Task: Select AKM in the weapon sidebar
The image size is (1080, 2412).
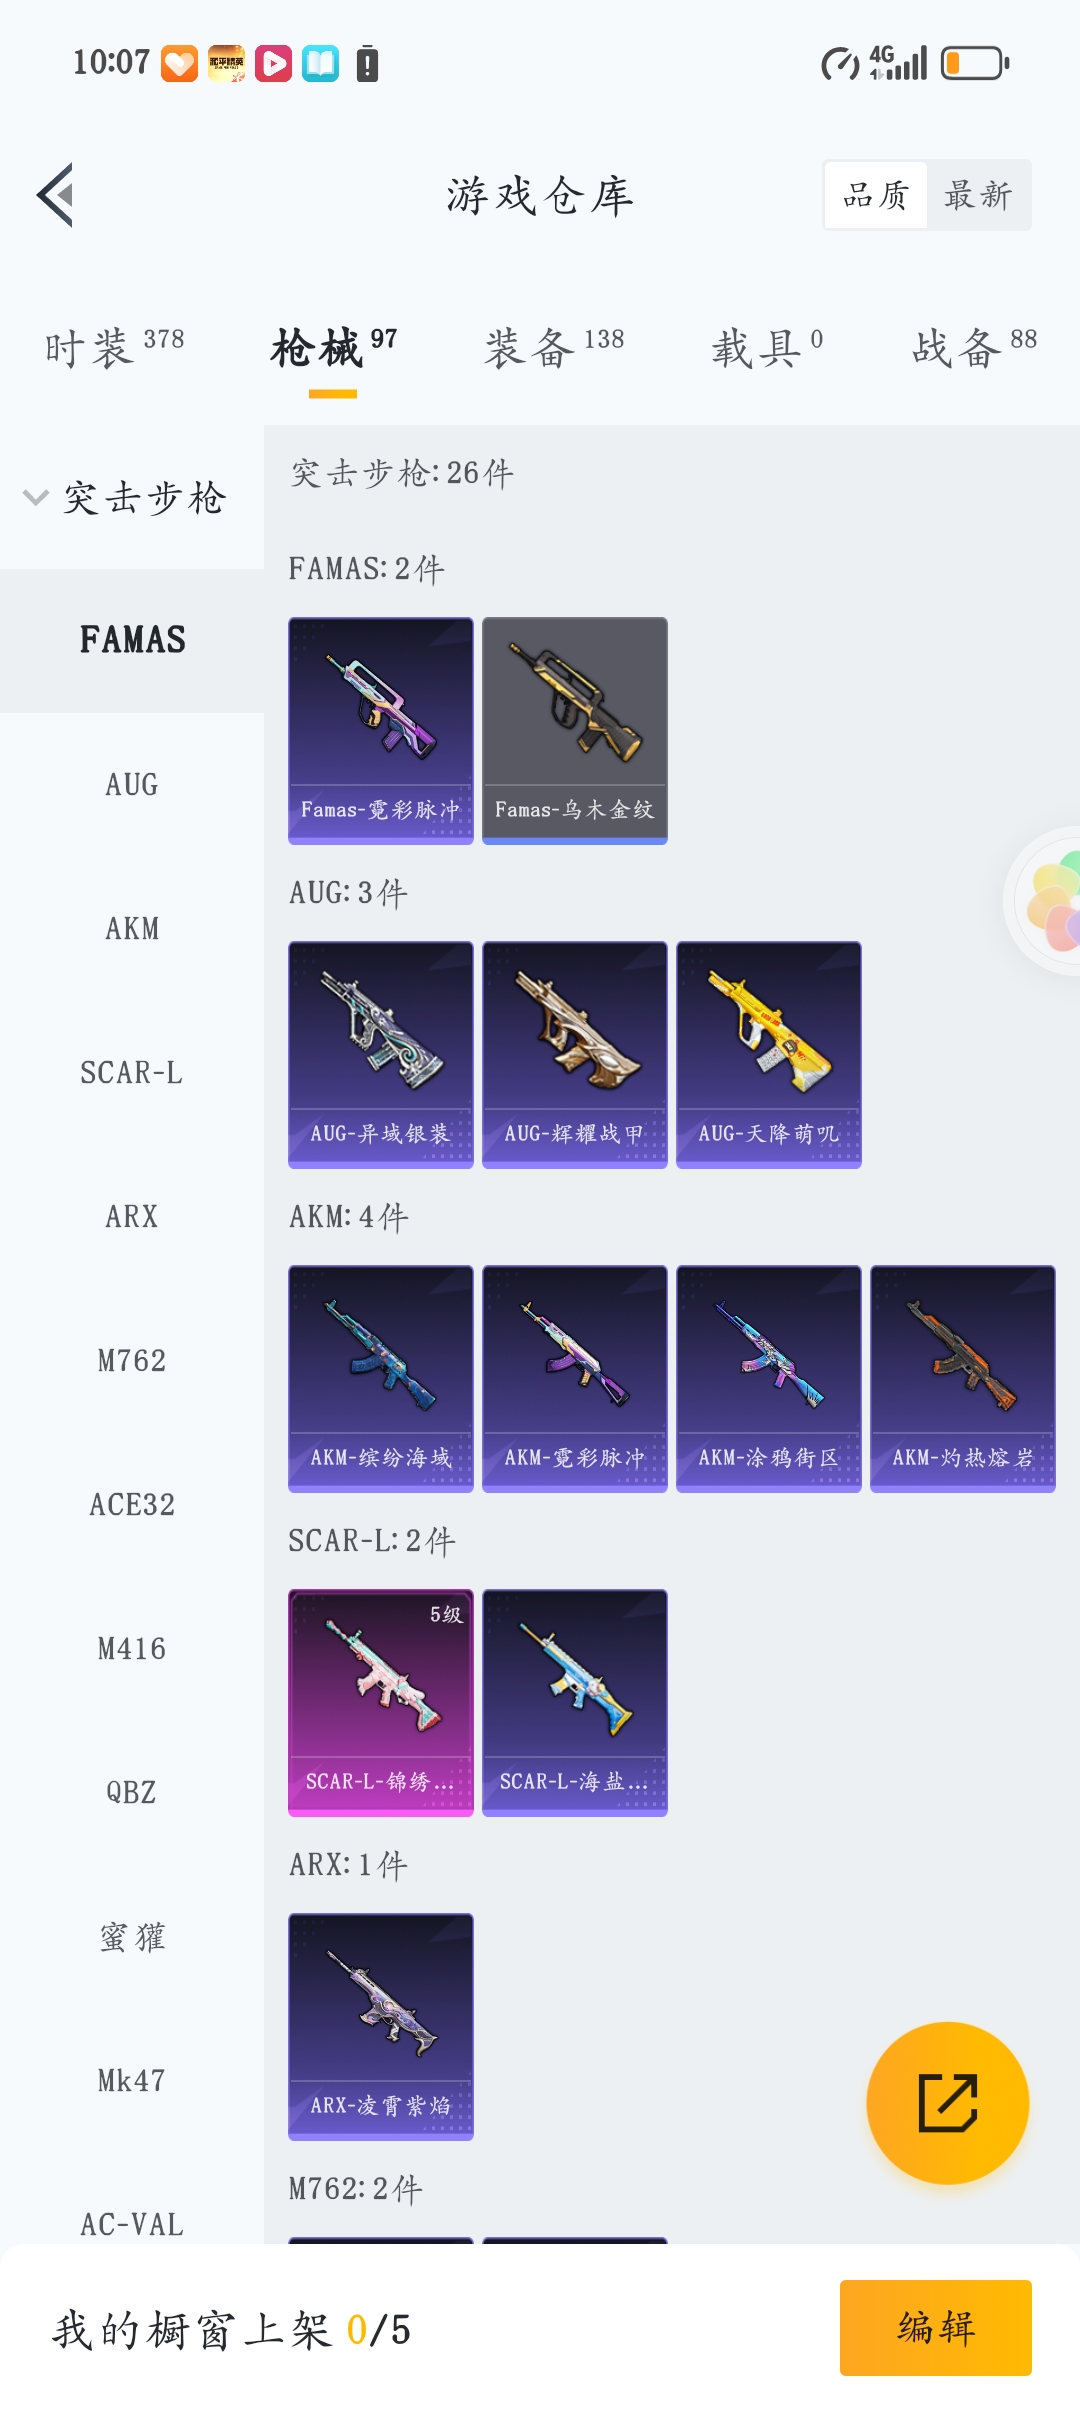Action: (x=132, y=929)
